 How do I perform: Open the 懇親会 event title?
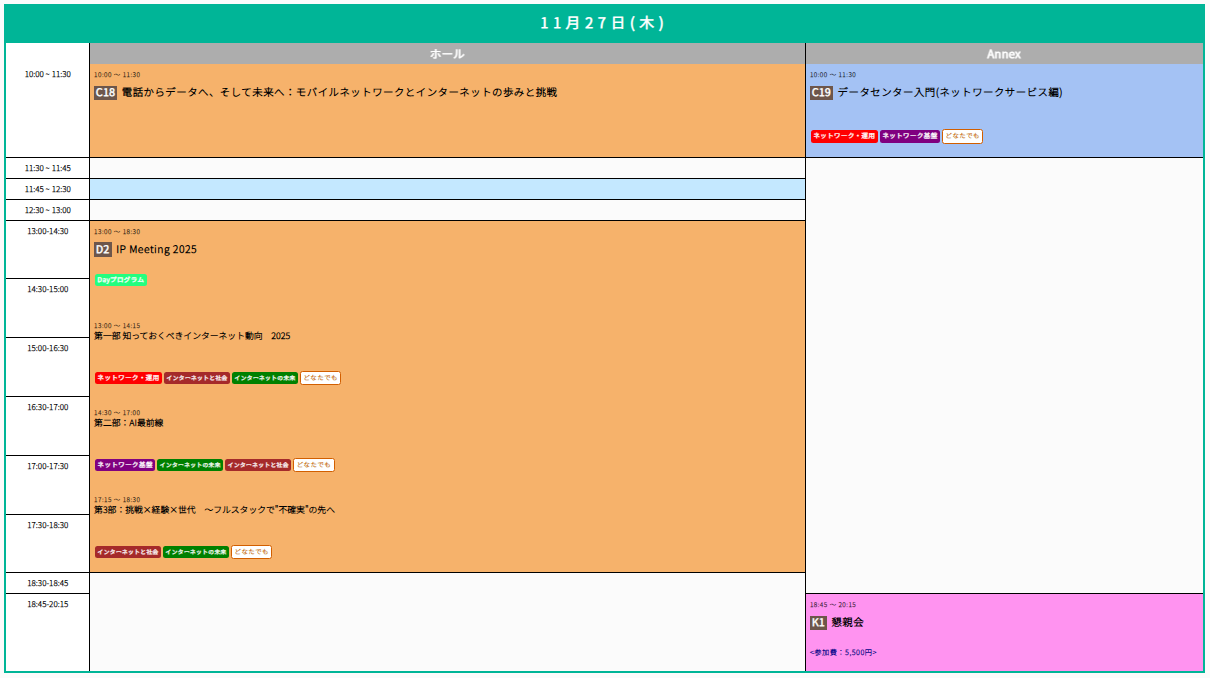coord(847,623)
